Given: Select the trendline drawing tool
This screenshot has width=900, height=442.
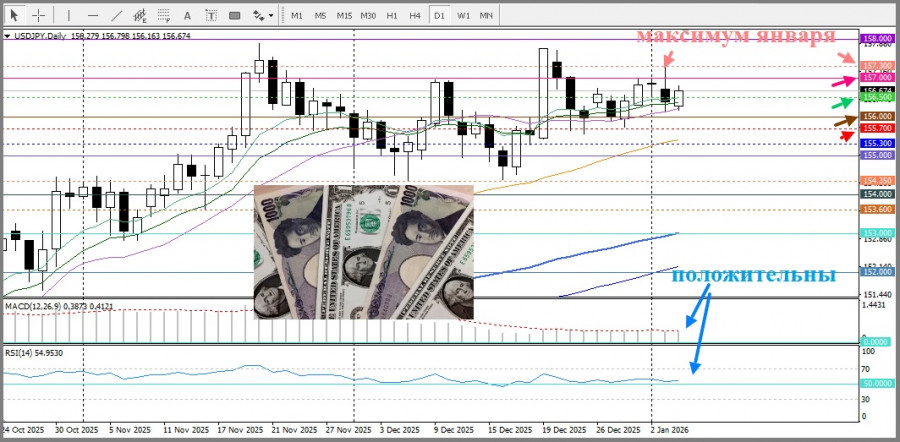Looking at the screenshot, I should click(x=117, y=15).
